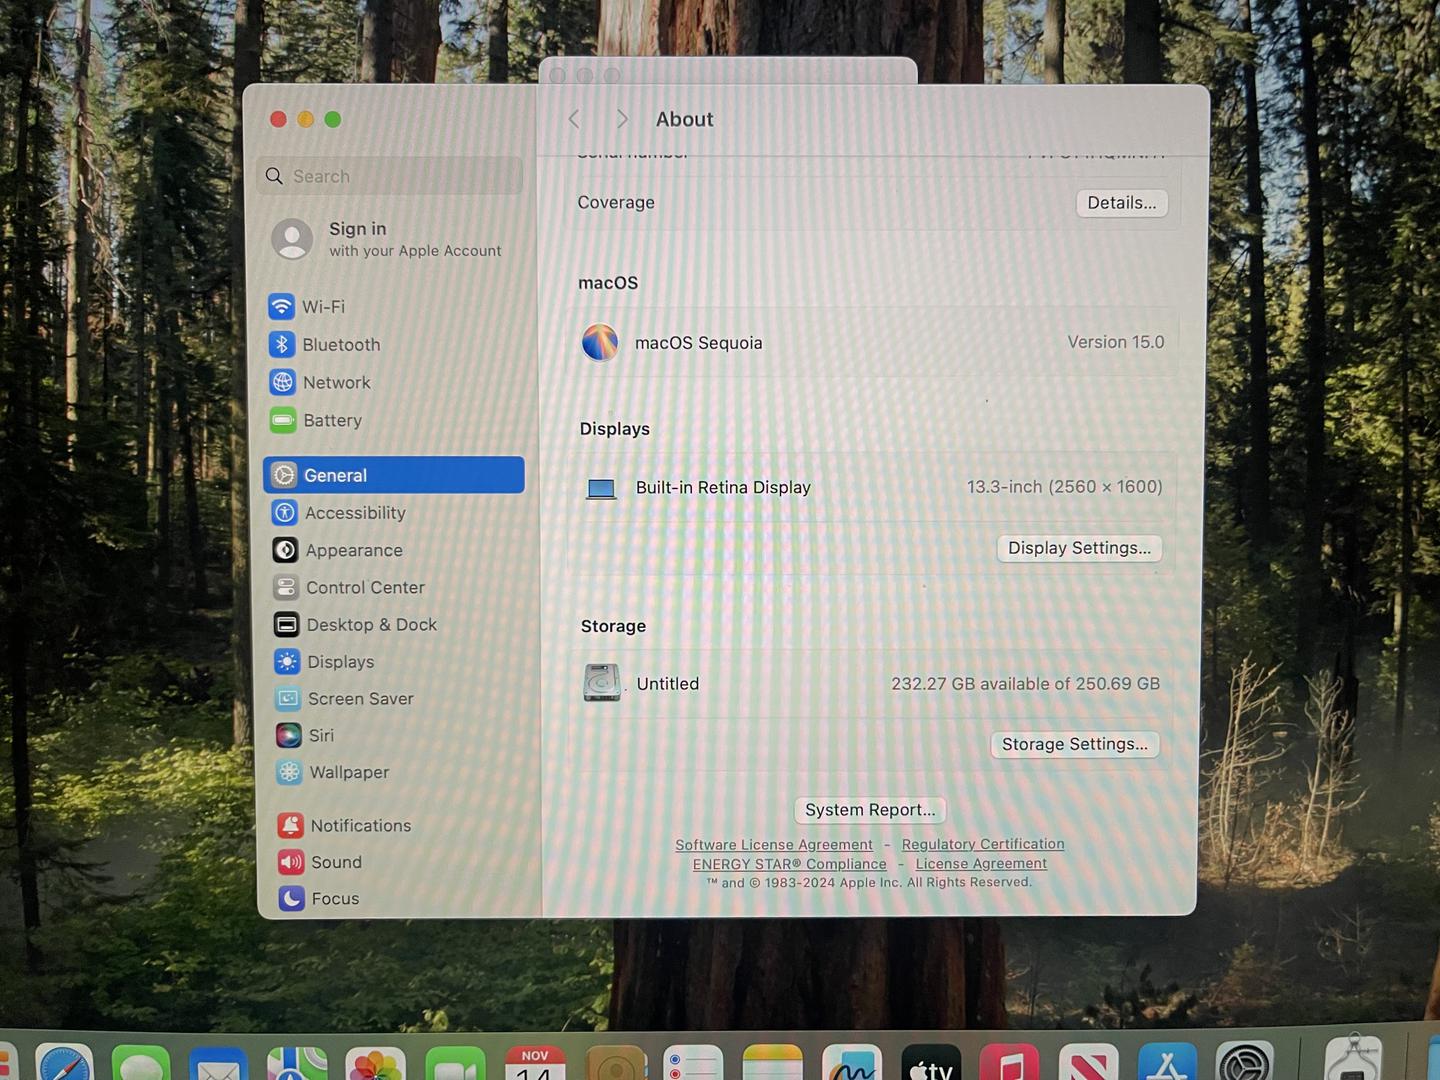Open Maps from the Dock

tap(297, 1064)
